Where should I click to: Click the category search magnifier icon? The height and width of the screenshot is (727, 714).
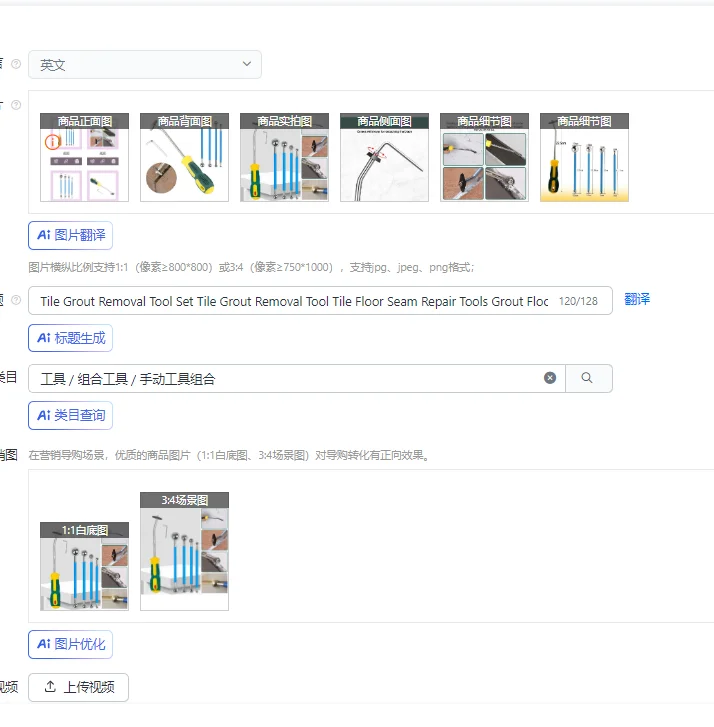click(587, 378)
